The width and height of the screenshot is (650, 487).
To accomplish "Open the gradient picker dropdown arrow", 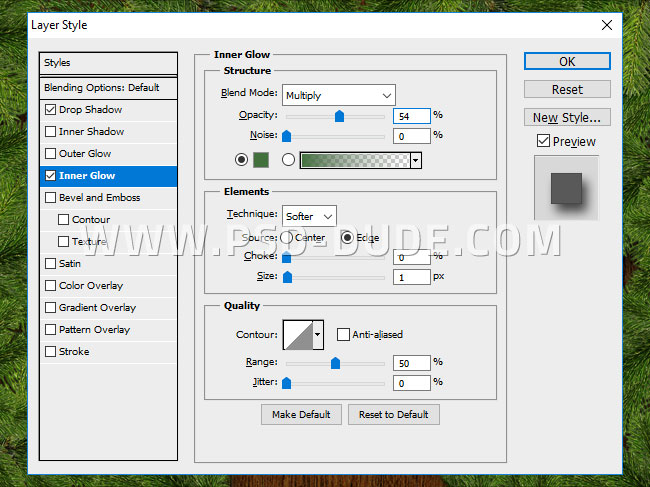I will pos(415,160).
